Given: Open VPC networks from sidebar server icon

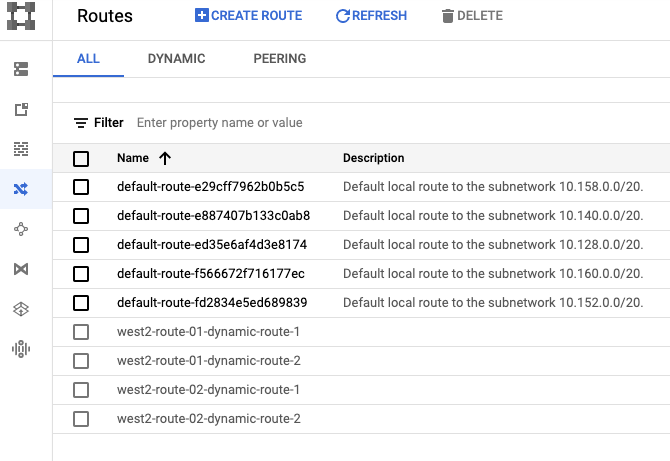Looking at the screenshot, I should point(21,69).
